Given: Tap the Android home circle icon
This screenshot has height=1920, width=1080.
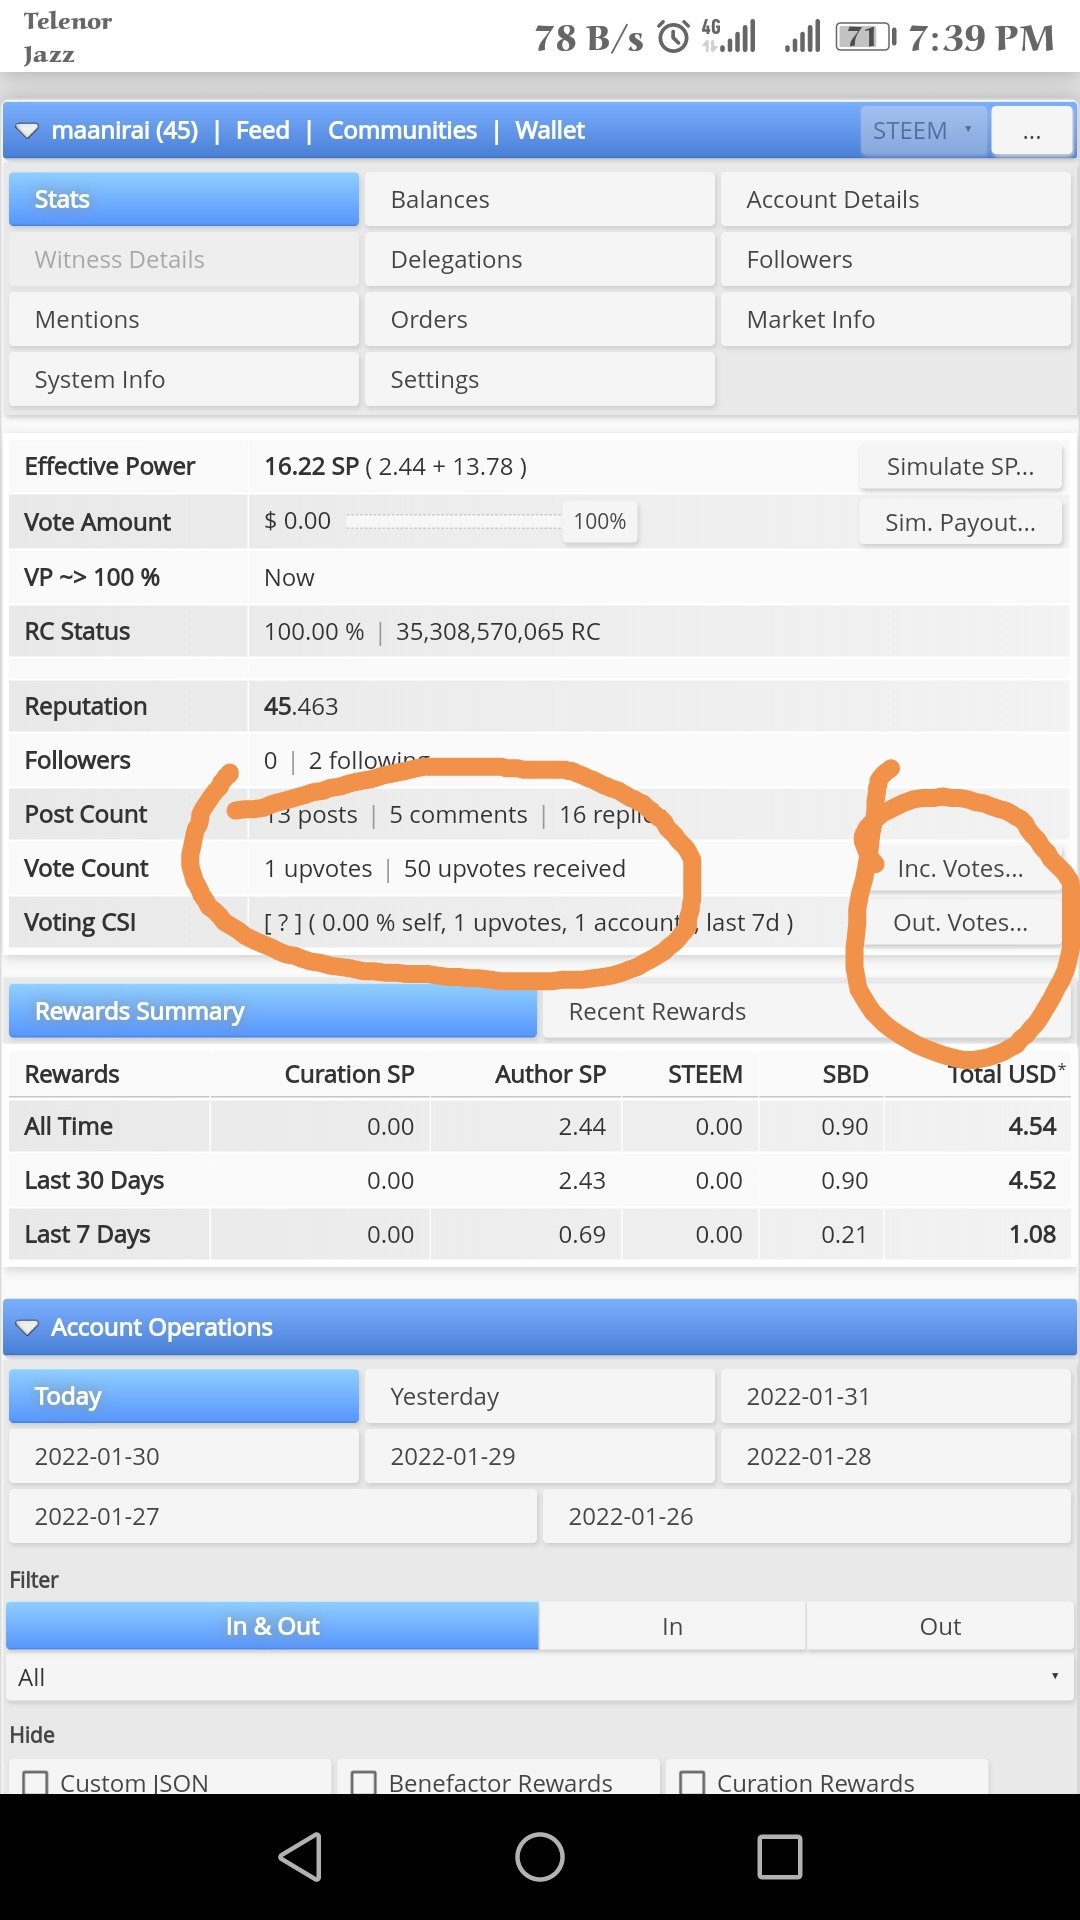Looking at the screenshot, I should [x=540, y=1857].
